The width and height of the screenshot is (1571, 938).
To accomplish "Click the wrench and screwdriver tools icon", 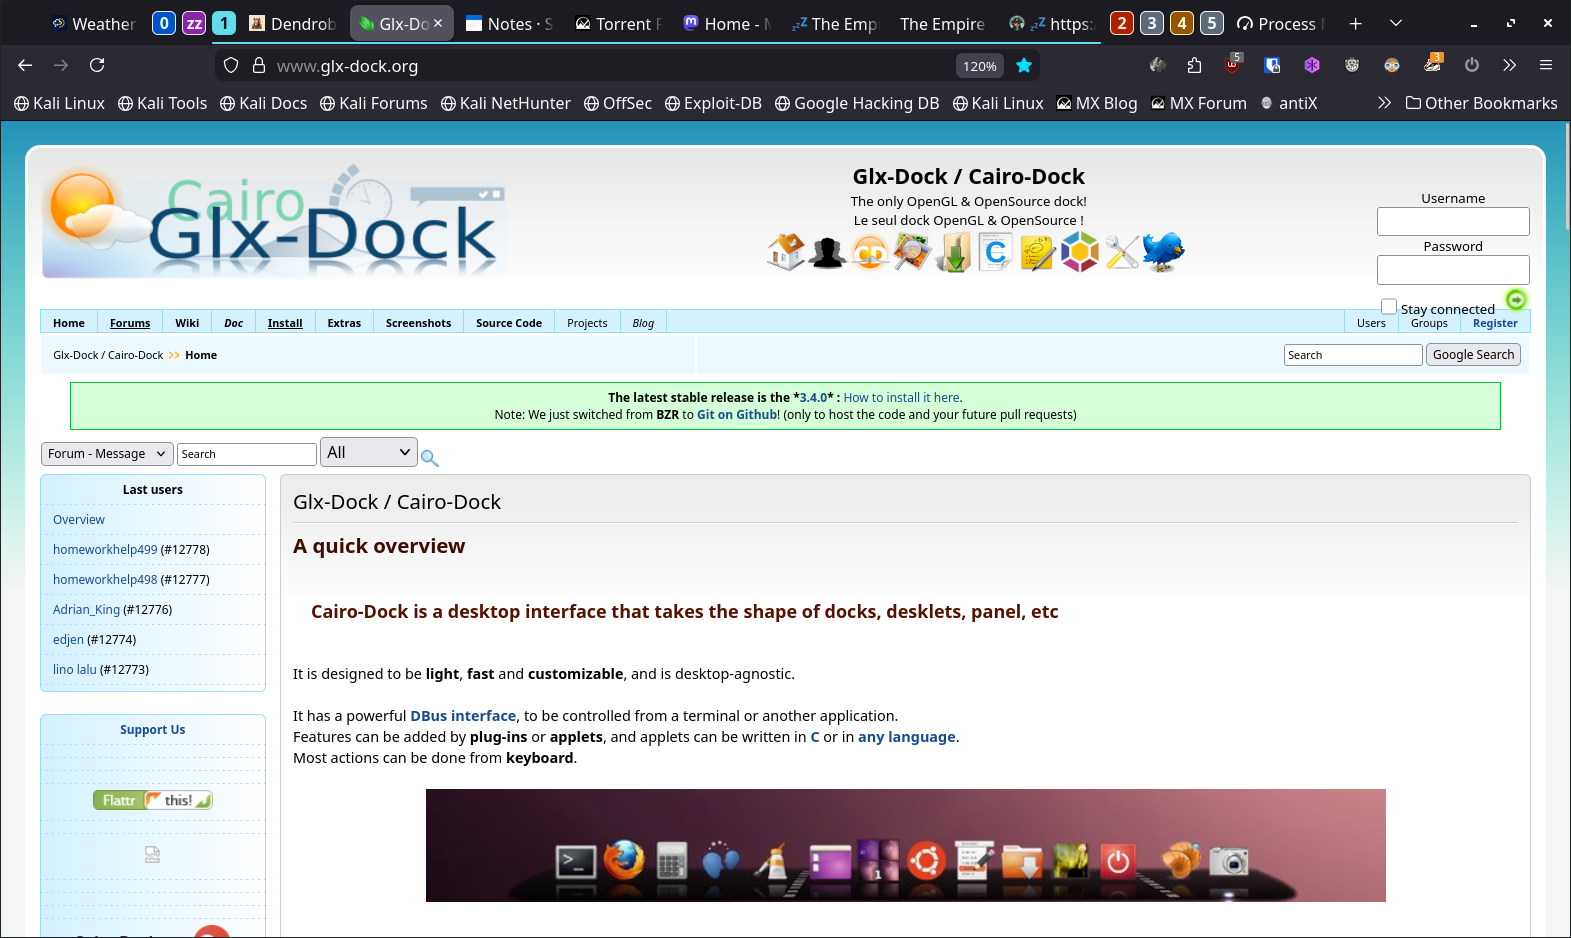I will 1121,252.
